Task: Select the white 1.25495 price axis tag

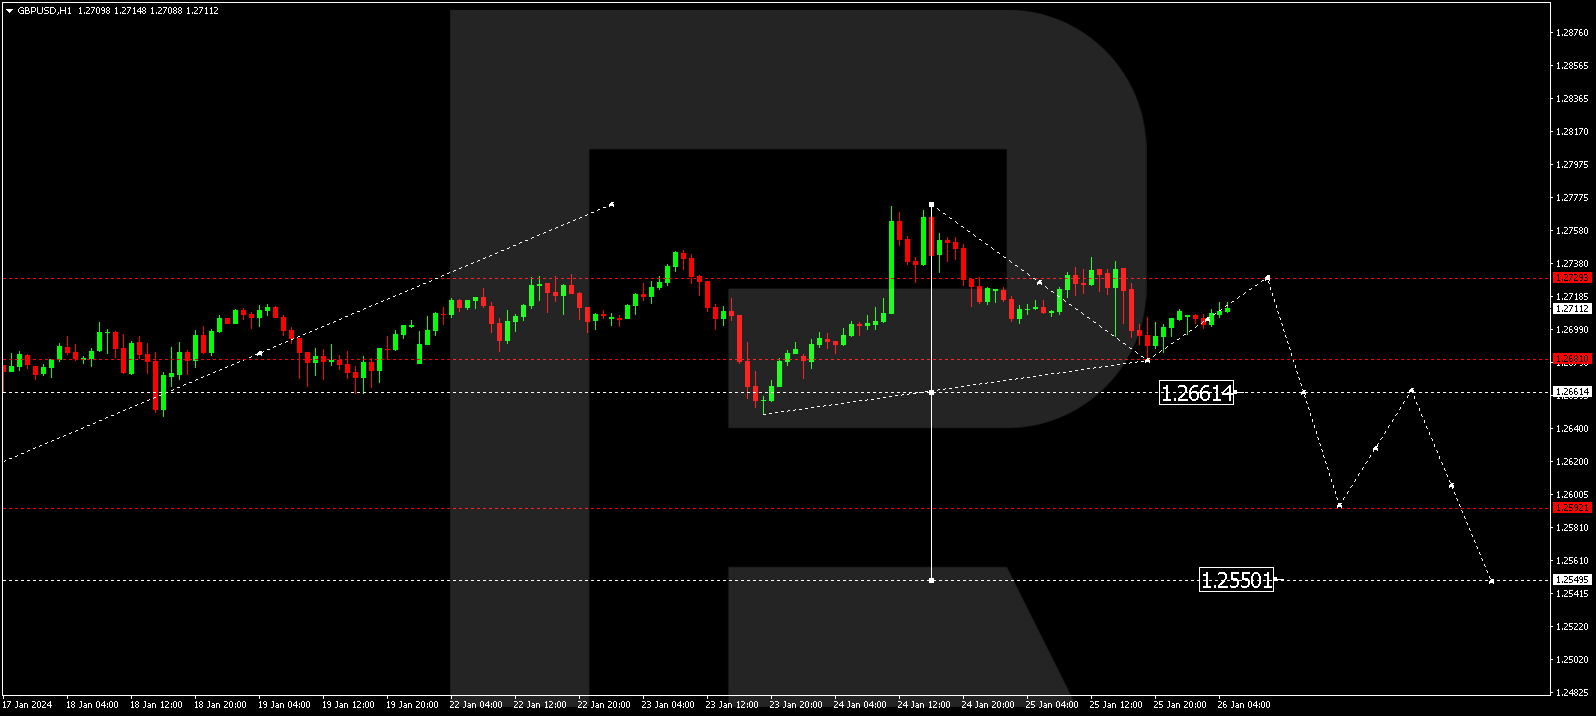Action: tap(1571, 580)
